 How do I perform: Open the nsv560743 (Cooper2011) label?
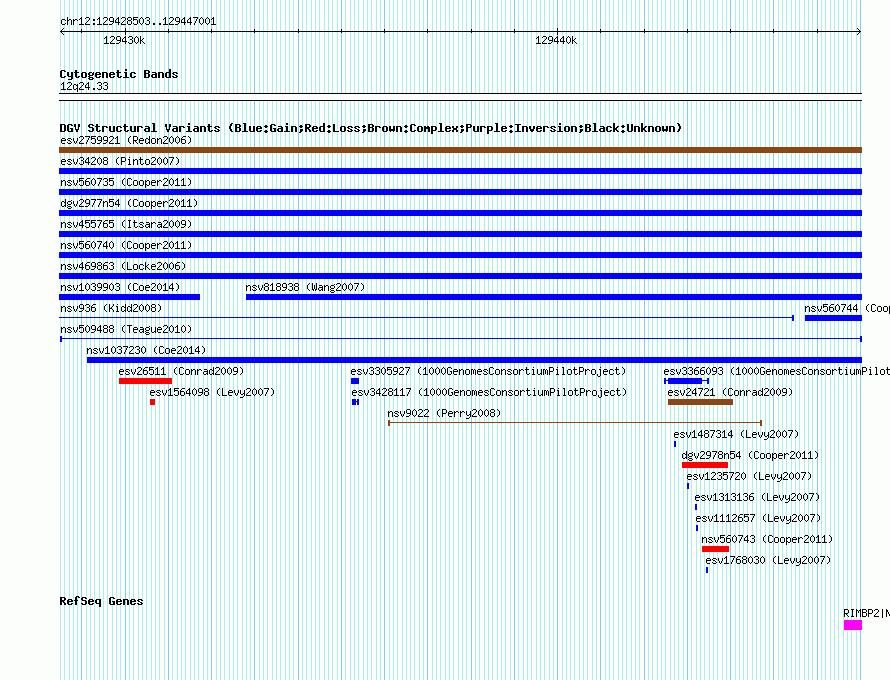coord(766,539)
